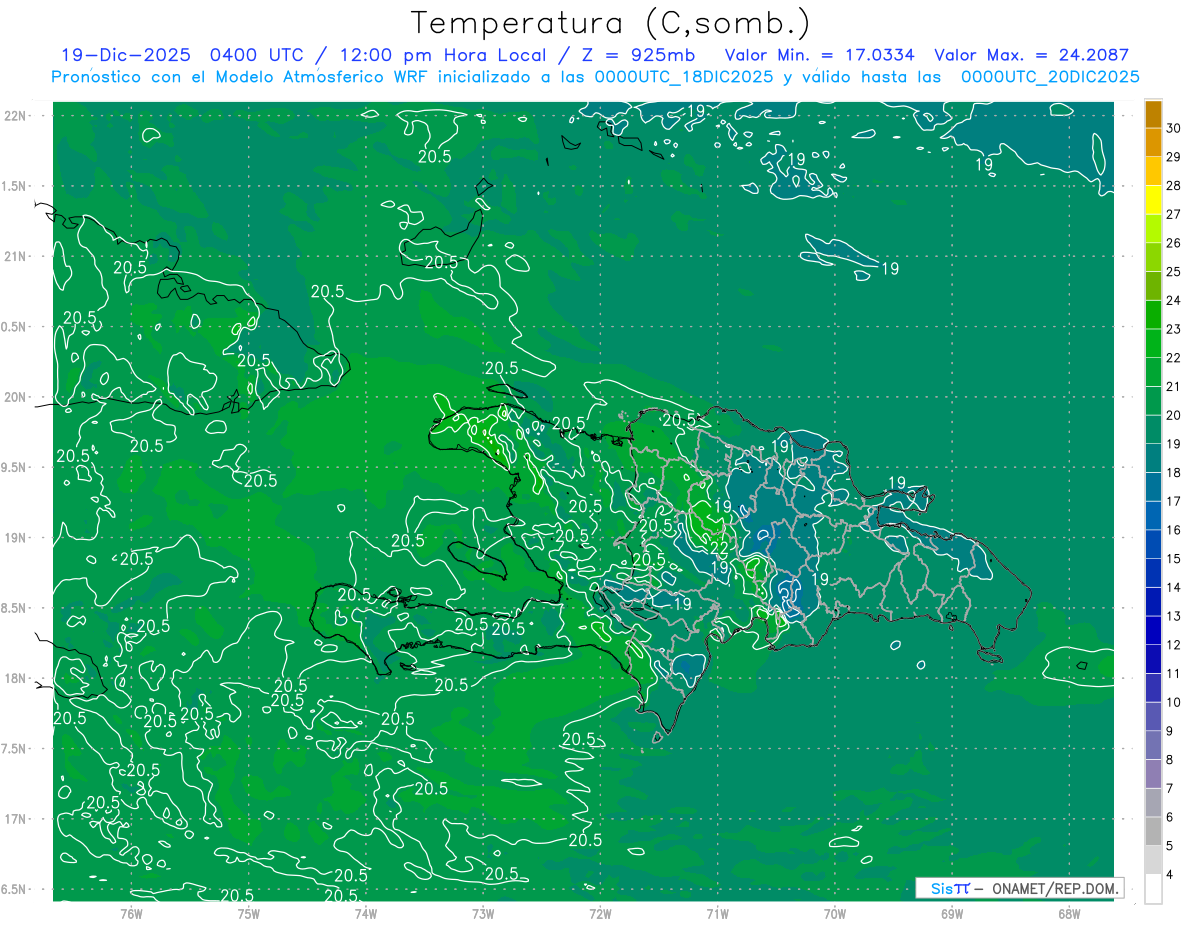Screen dimensions: 1200x927
Task: Click the '9.5N' latitude axis label
Action: pyautogui.click(x=14, y=467)
